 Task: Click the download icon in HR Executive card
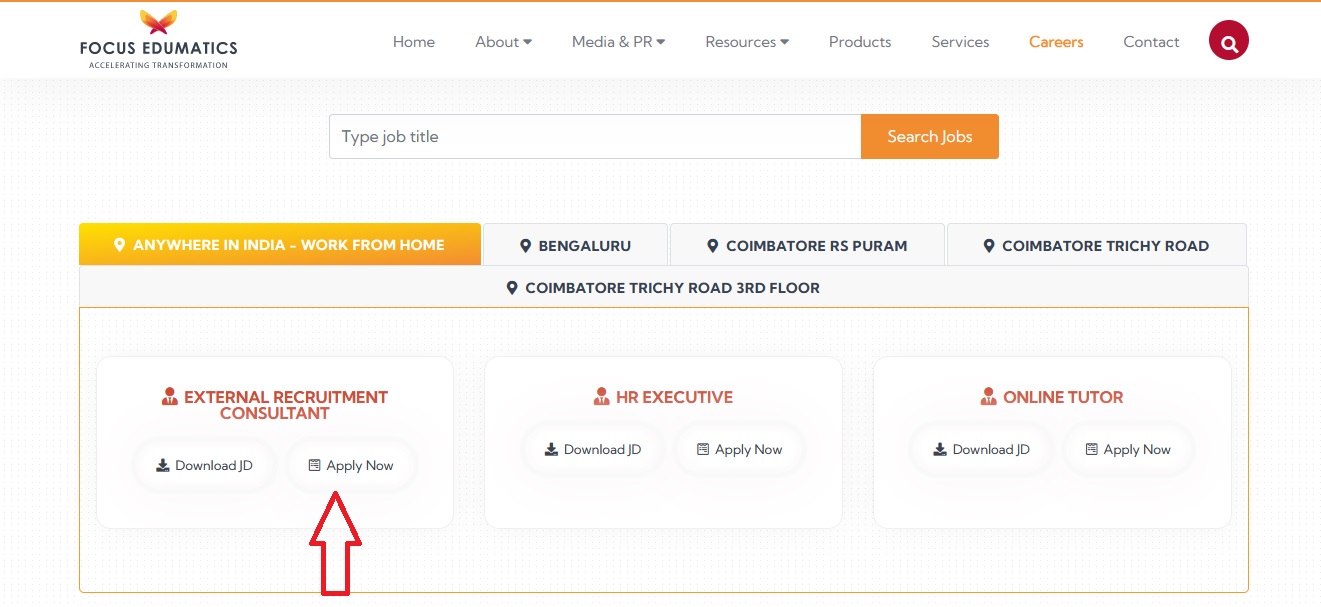pyautogui.click(x=551, y=450)
